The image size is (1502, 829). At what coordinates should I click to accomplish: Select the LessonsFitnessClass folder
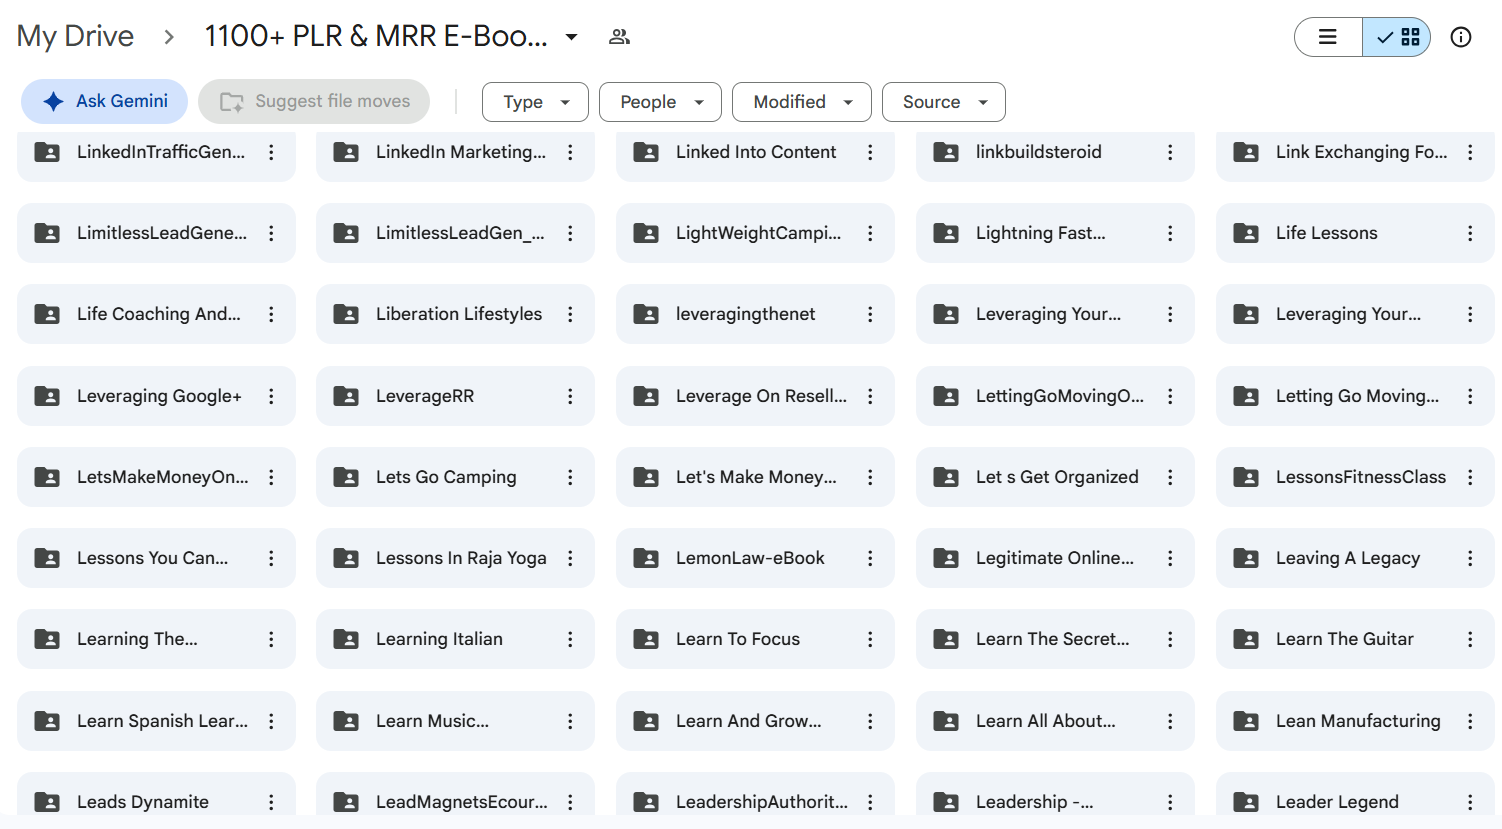pos(1355,477)
